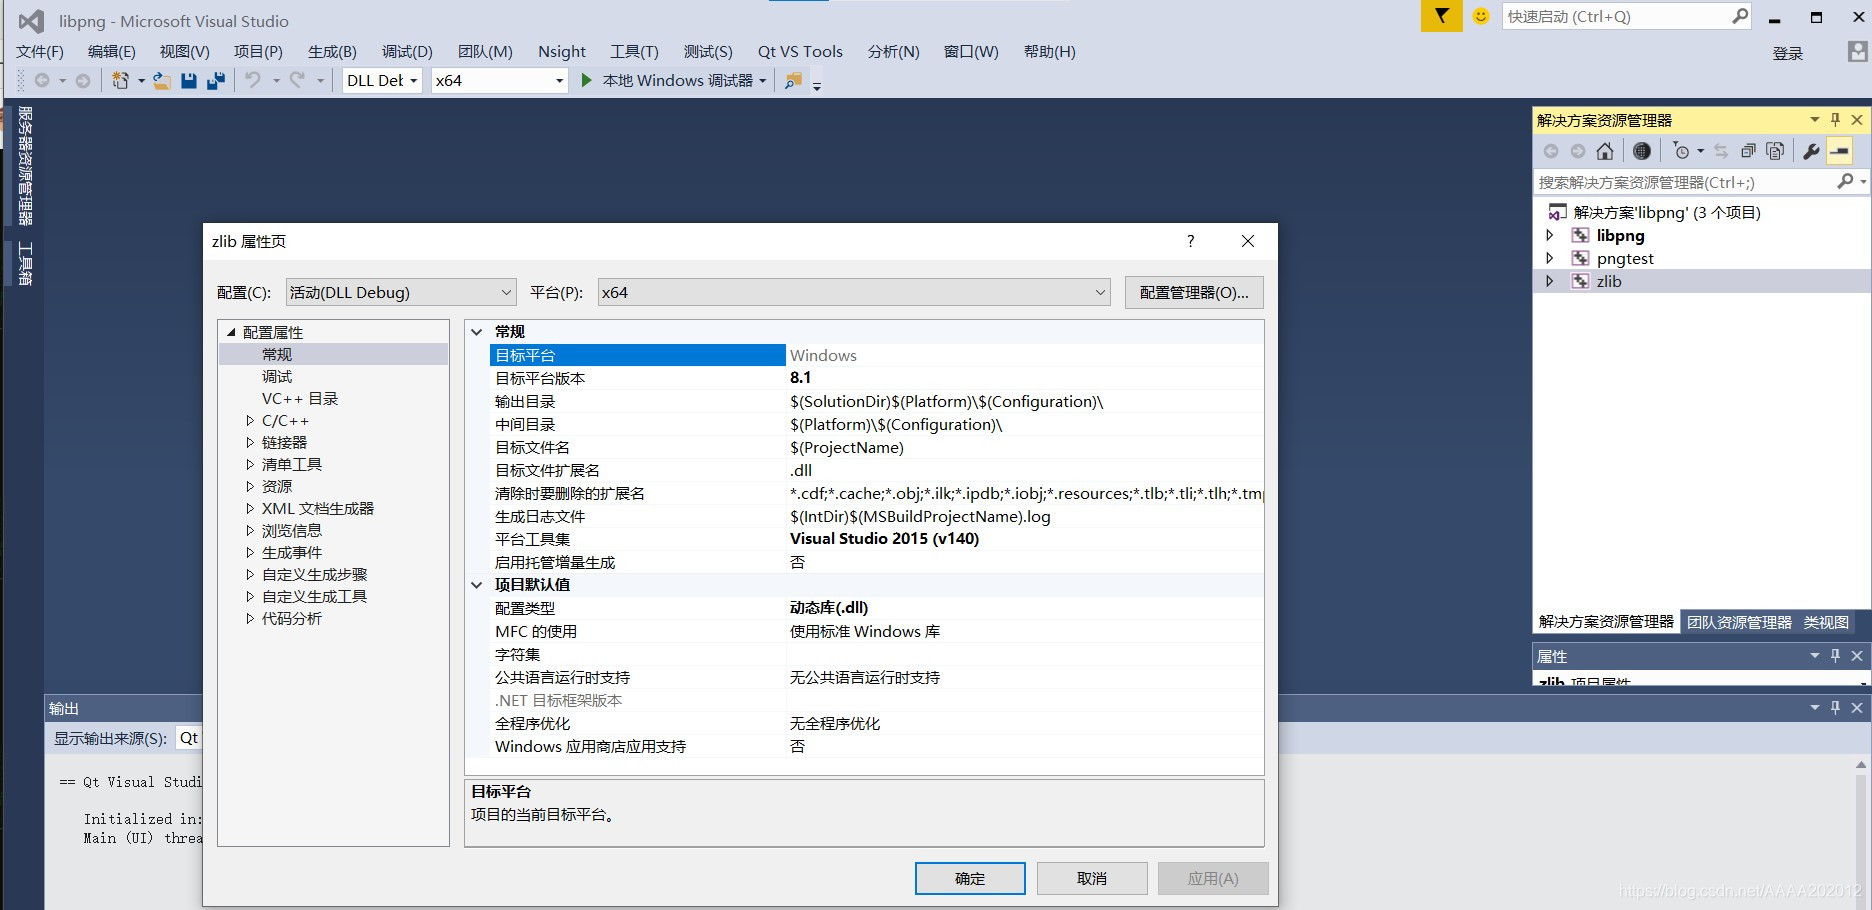The image size is (1872, 910).
Task: Collapse the 常规 section in property grid
Action: [x=477, y=332]
